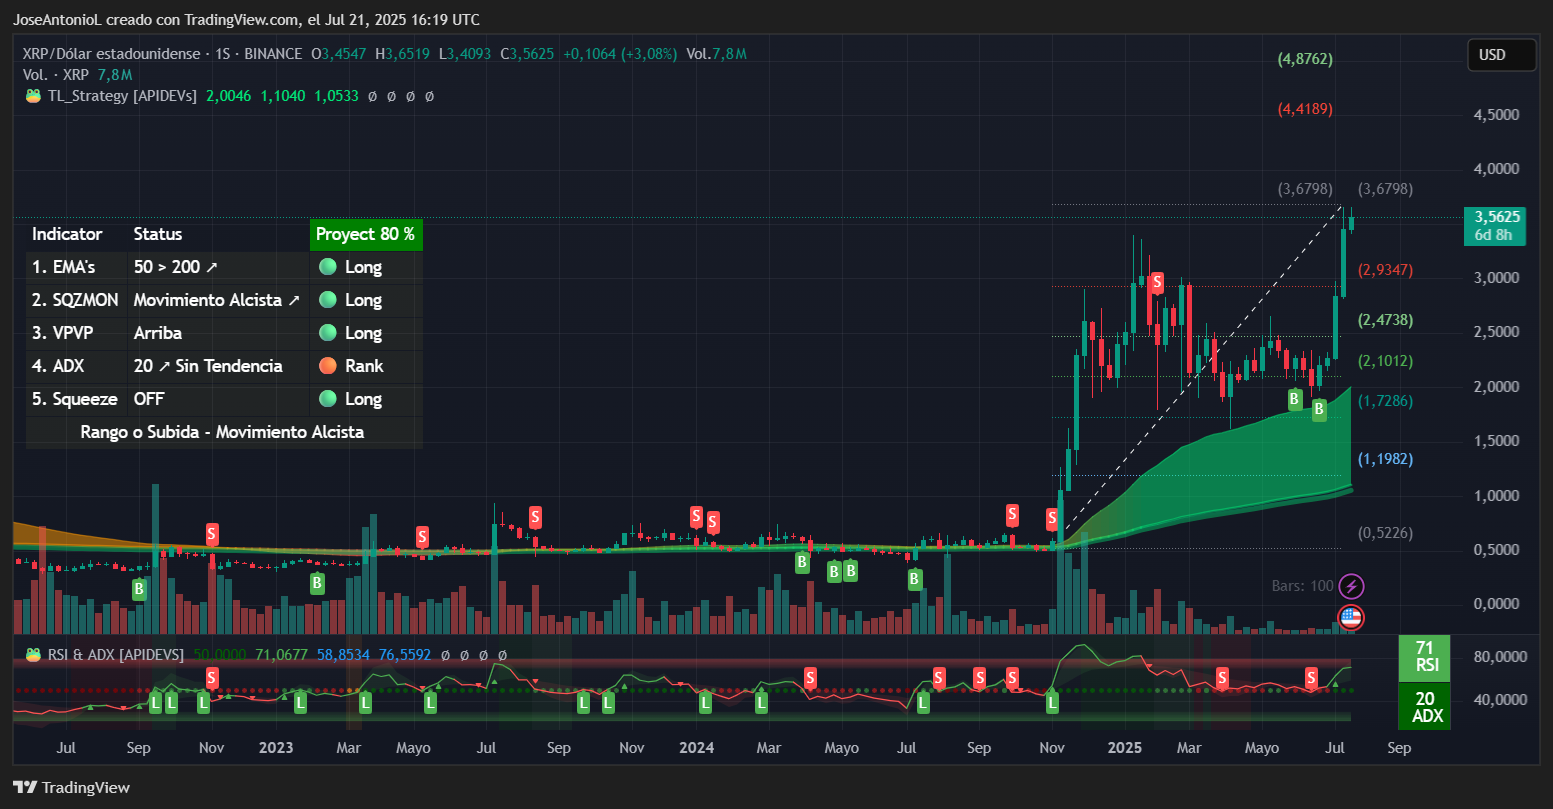Click the TradingView logo in bottom left corner

coord(27,787)
